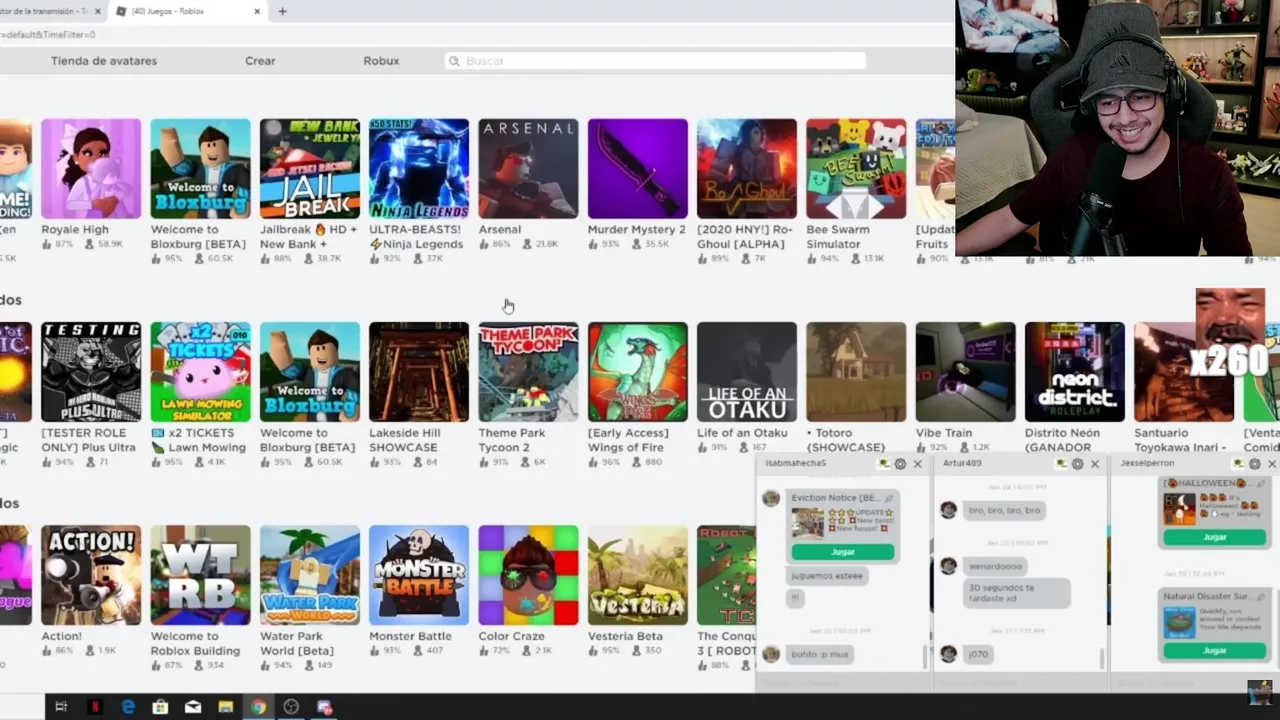Open chat settings gear for isabmahecha5

900,464
